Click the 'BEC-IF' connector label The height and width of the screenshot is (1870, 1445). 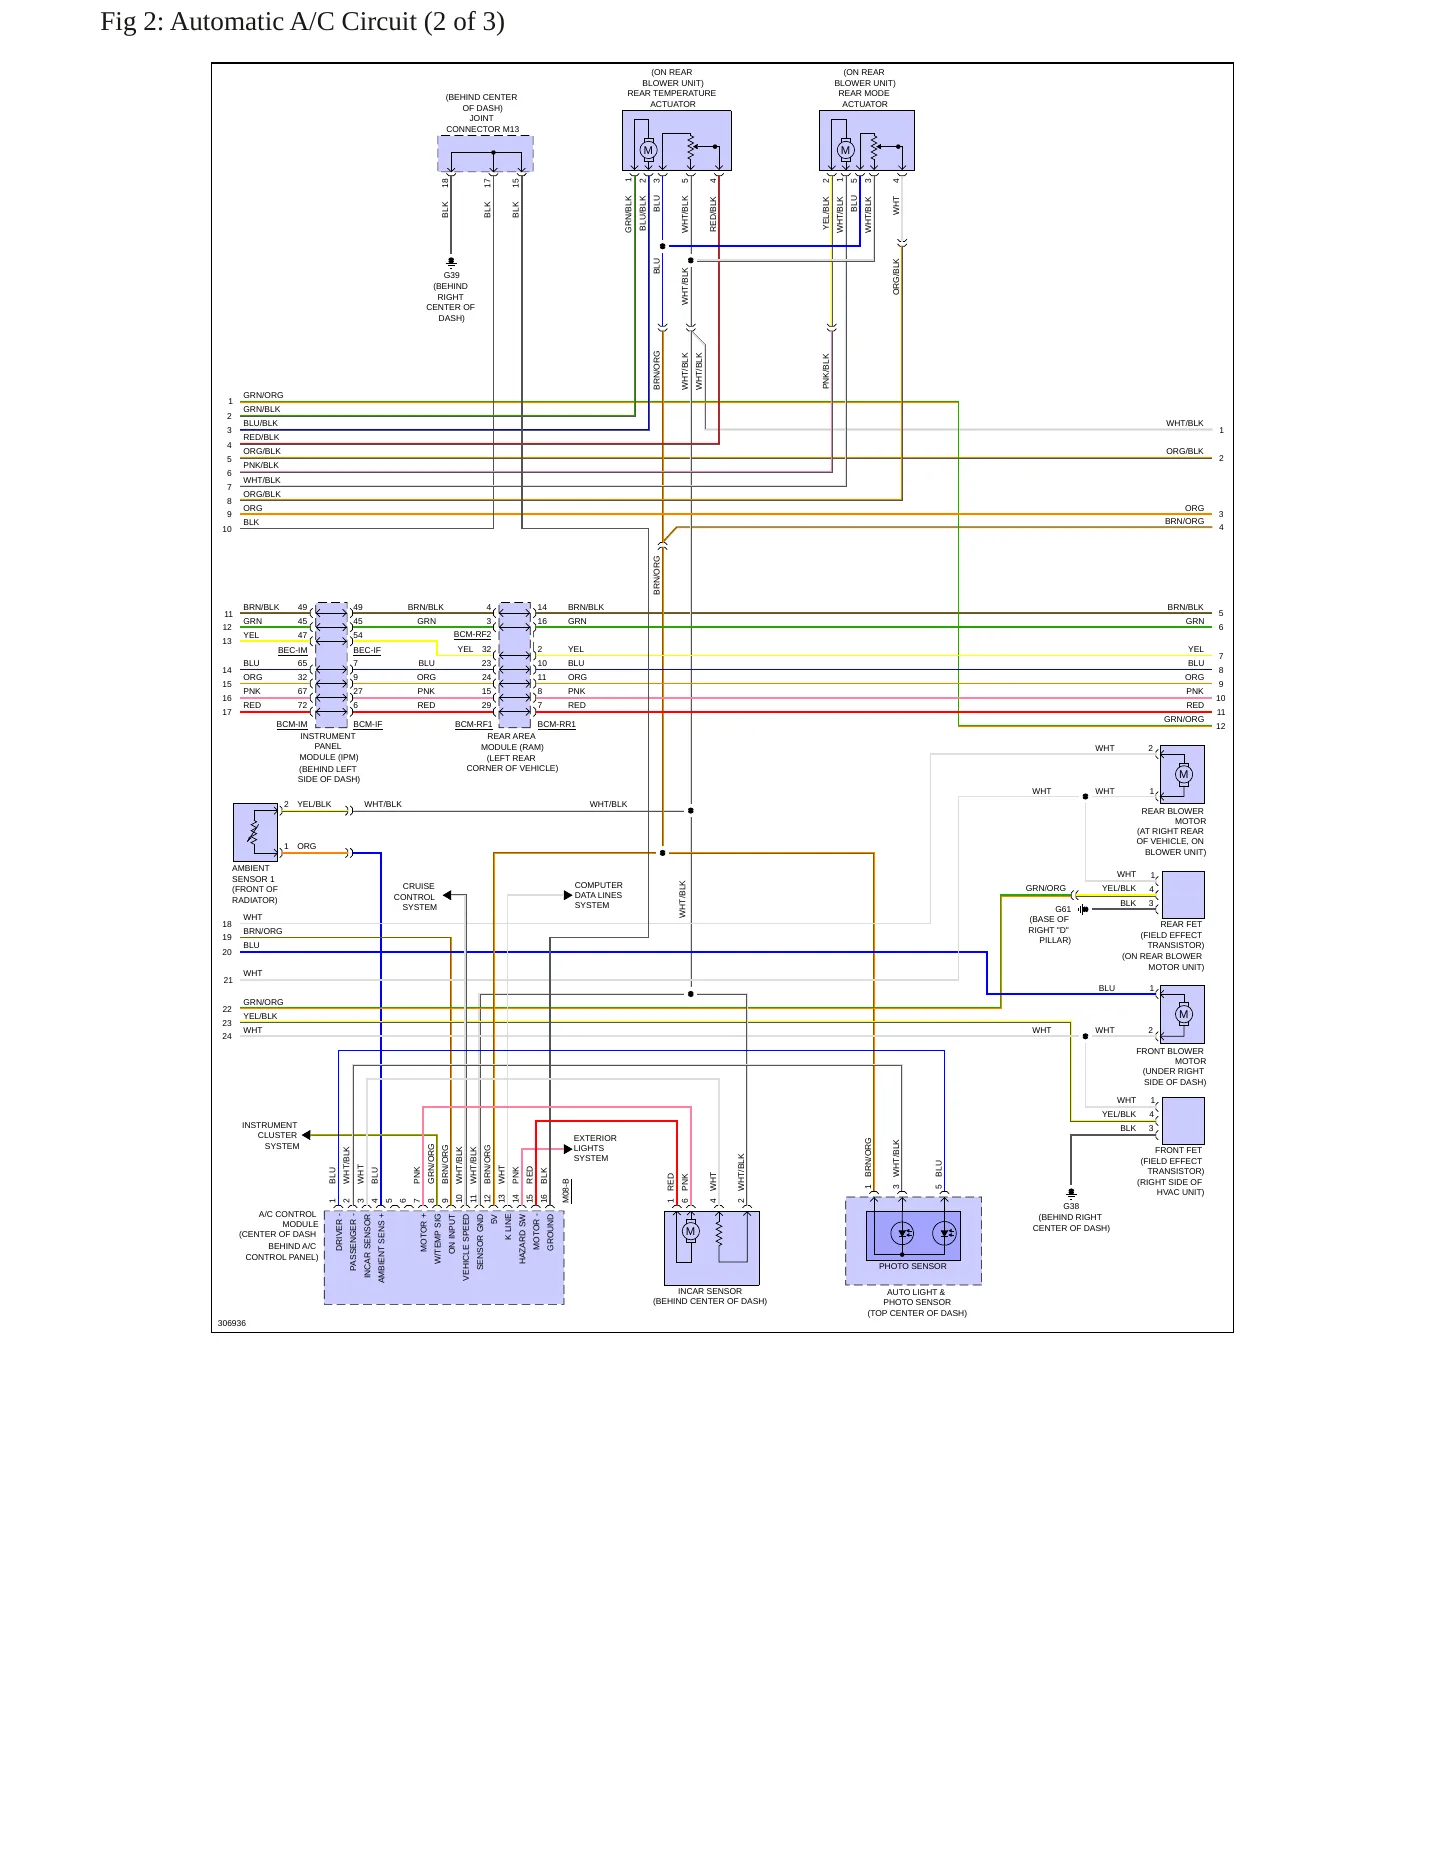367,650
